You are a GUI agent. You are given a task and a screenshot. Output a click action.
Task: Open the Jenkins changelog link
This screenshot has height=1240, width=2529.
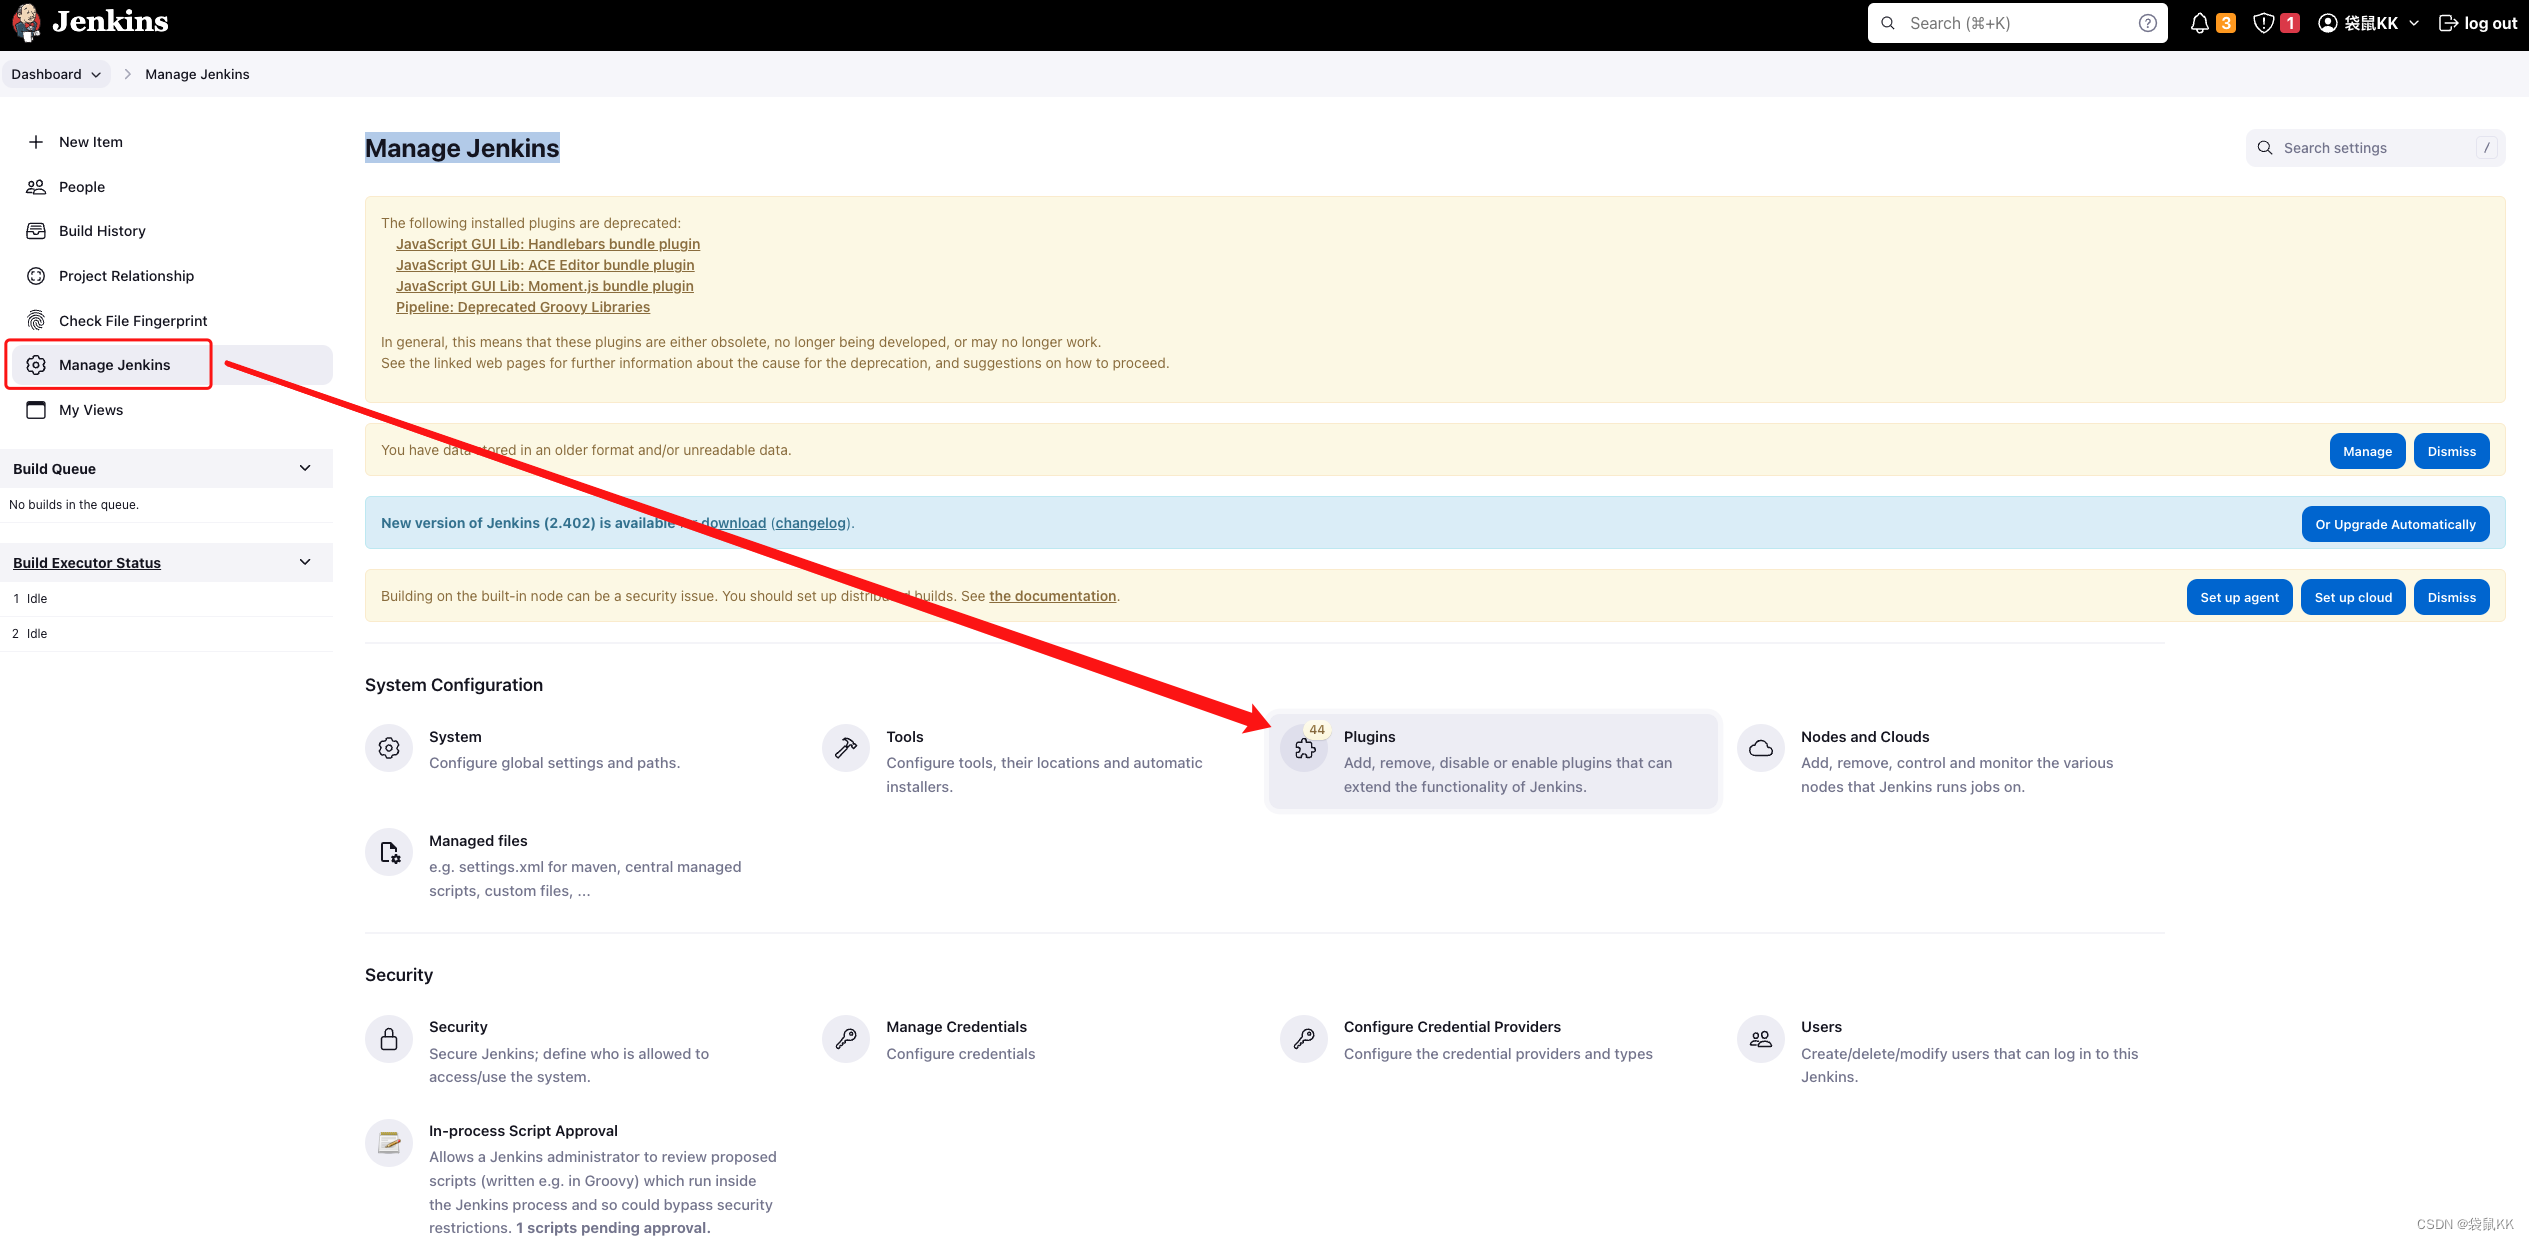coord(810,523)
